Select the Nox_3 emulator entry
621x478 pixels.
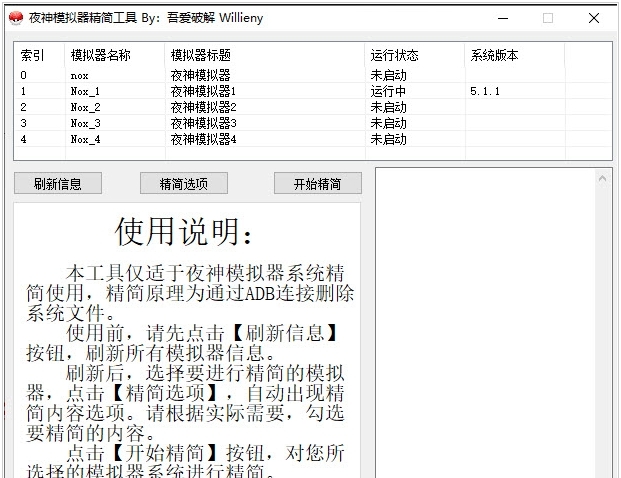pos(85,123)
